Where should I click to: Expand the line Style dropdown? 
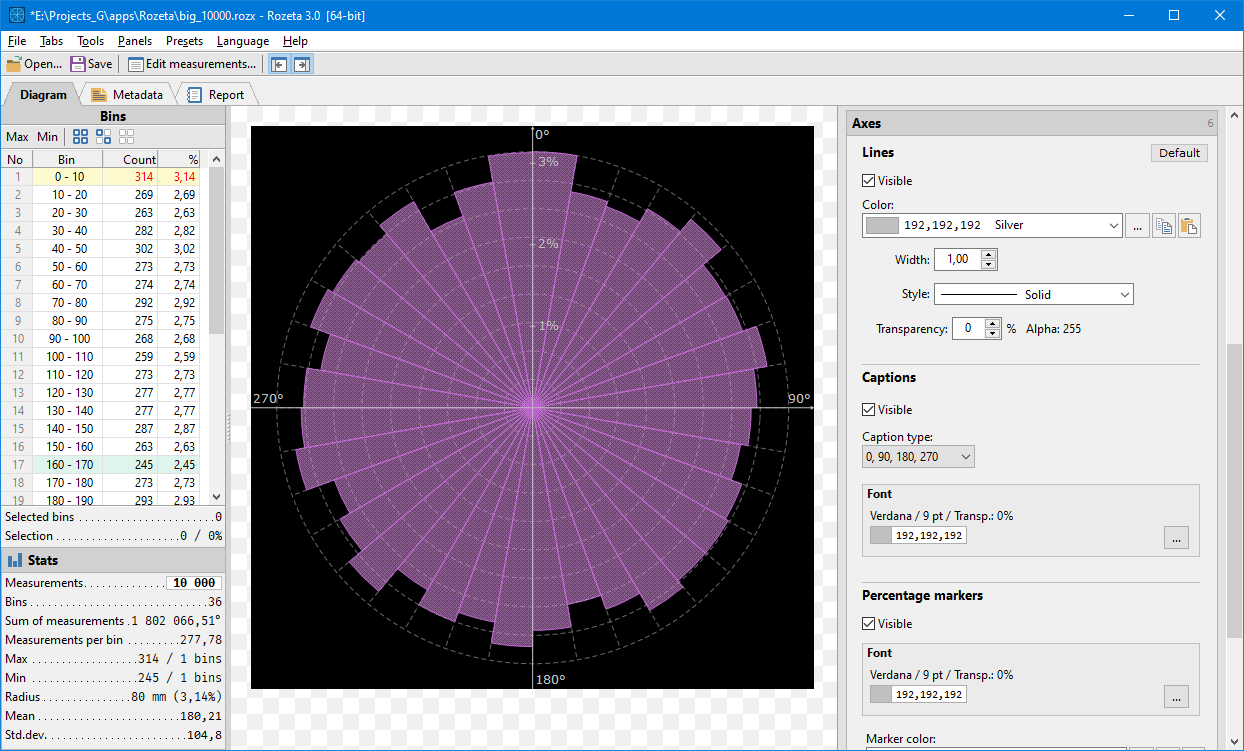tap(1125, 295)
